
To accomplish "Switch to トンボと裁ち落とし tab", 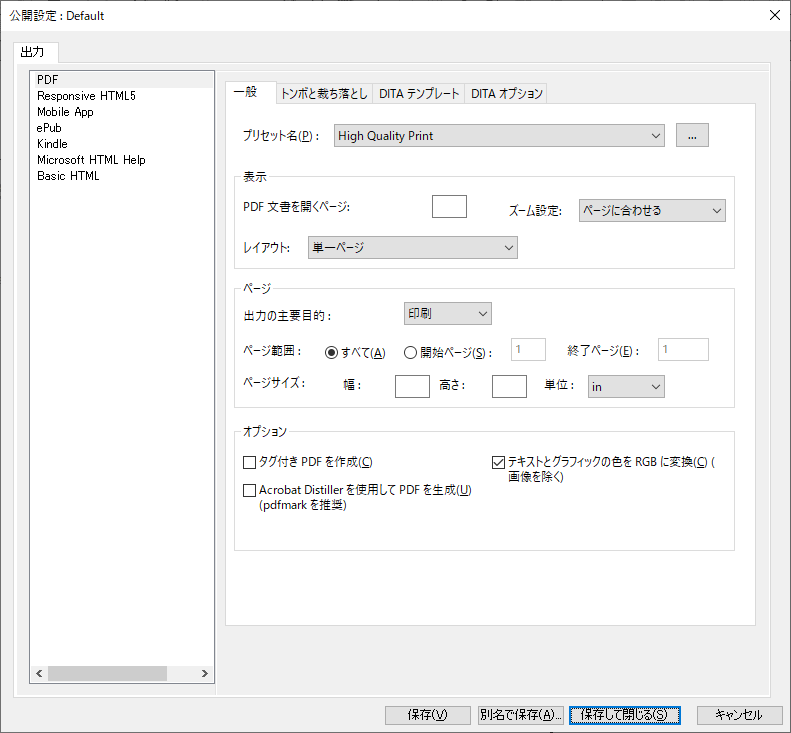I will [323, 93].
